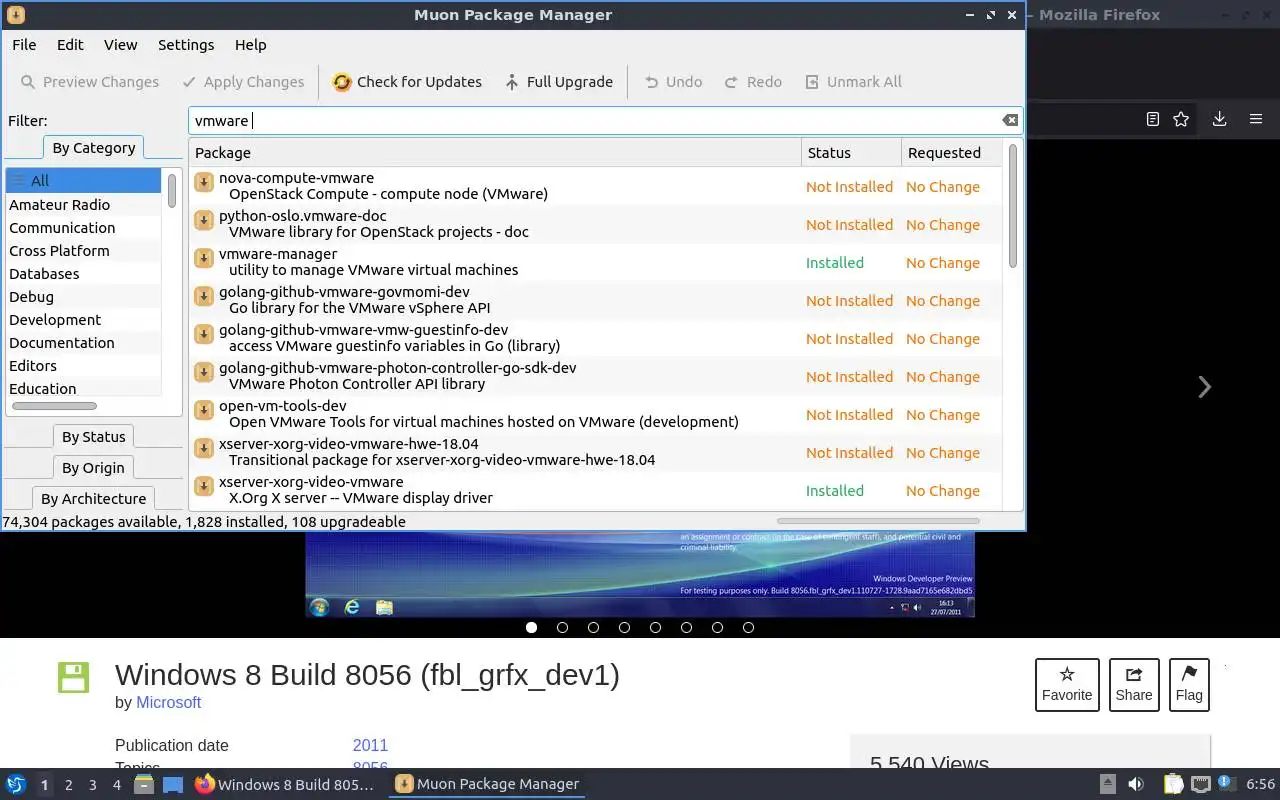Click the Flag button
The height and width of the screenshot is (800, 1280).
click(1189, 685)
